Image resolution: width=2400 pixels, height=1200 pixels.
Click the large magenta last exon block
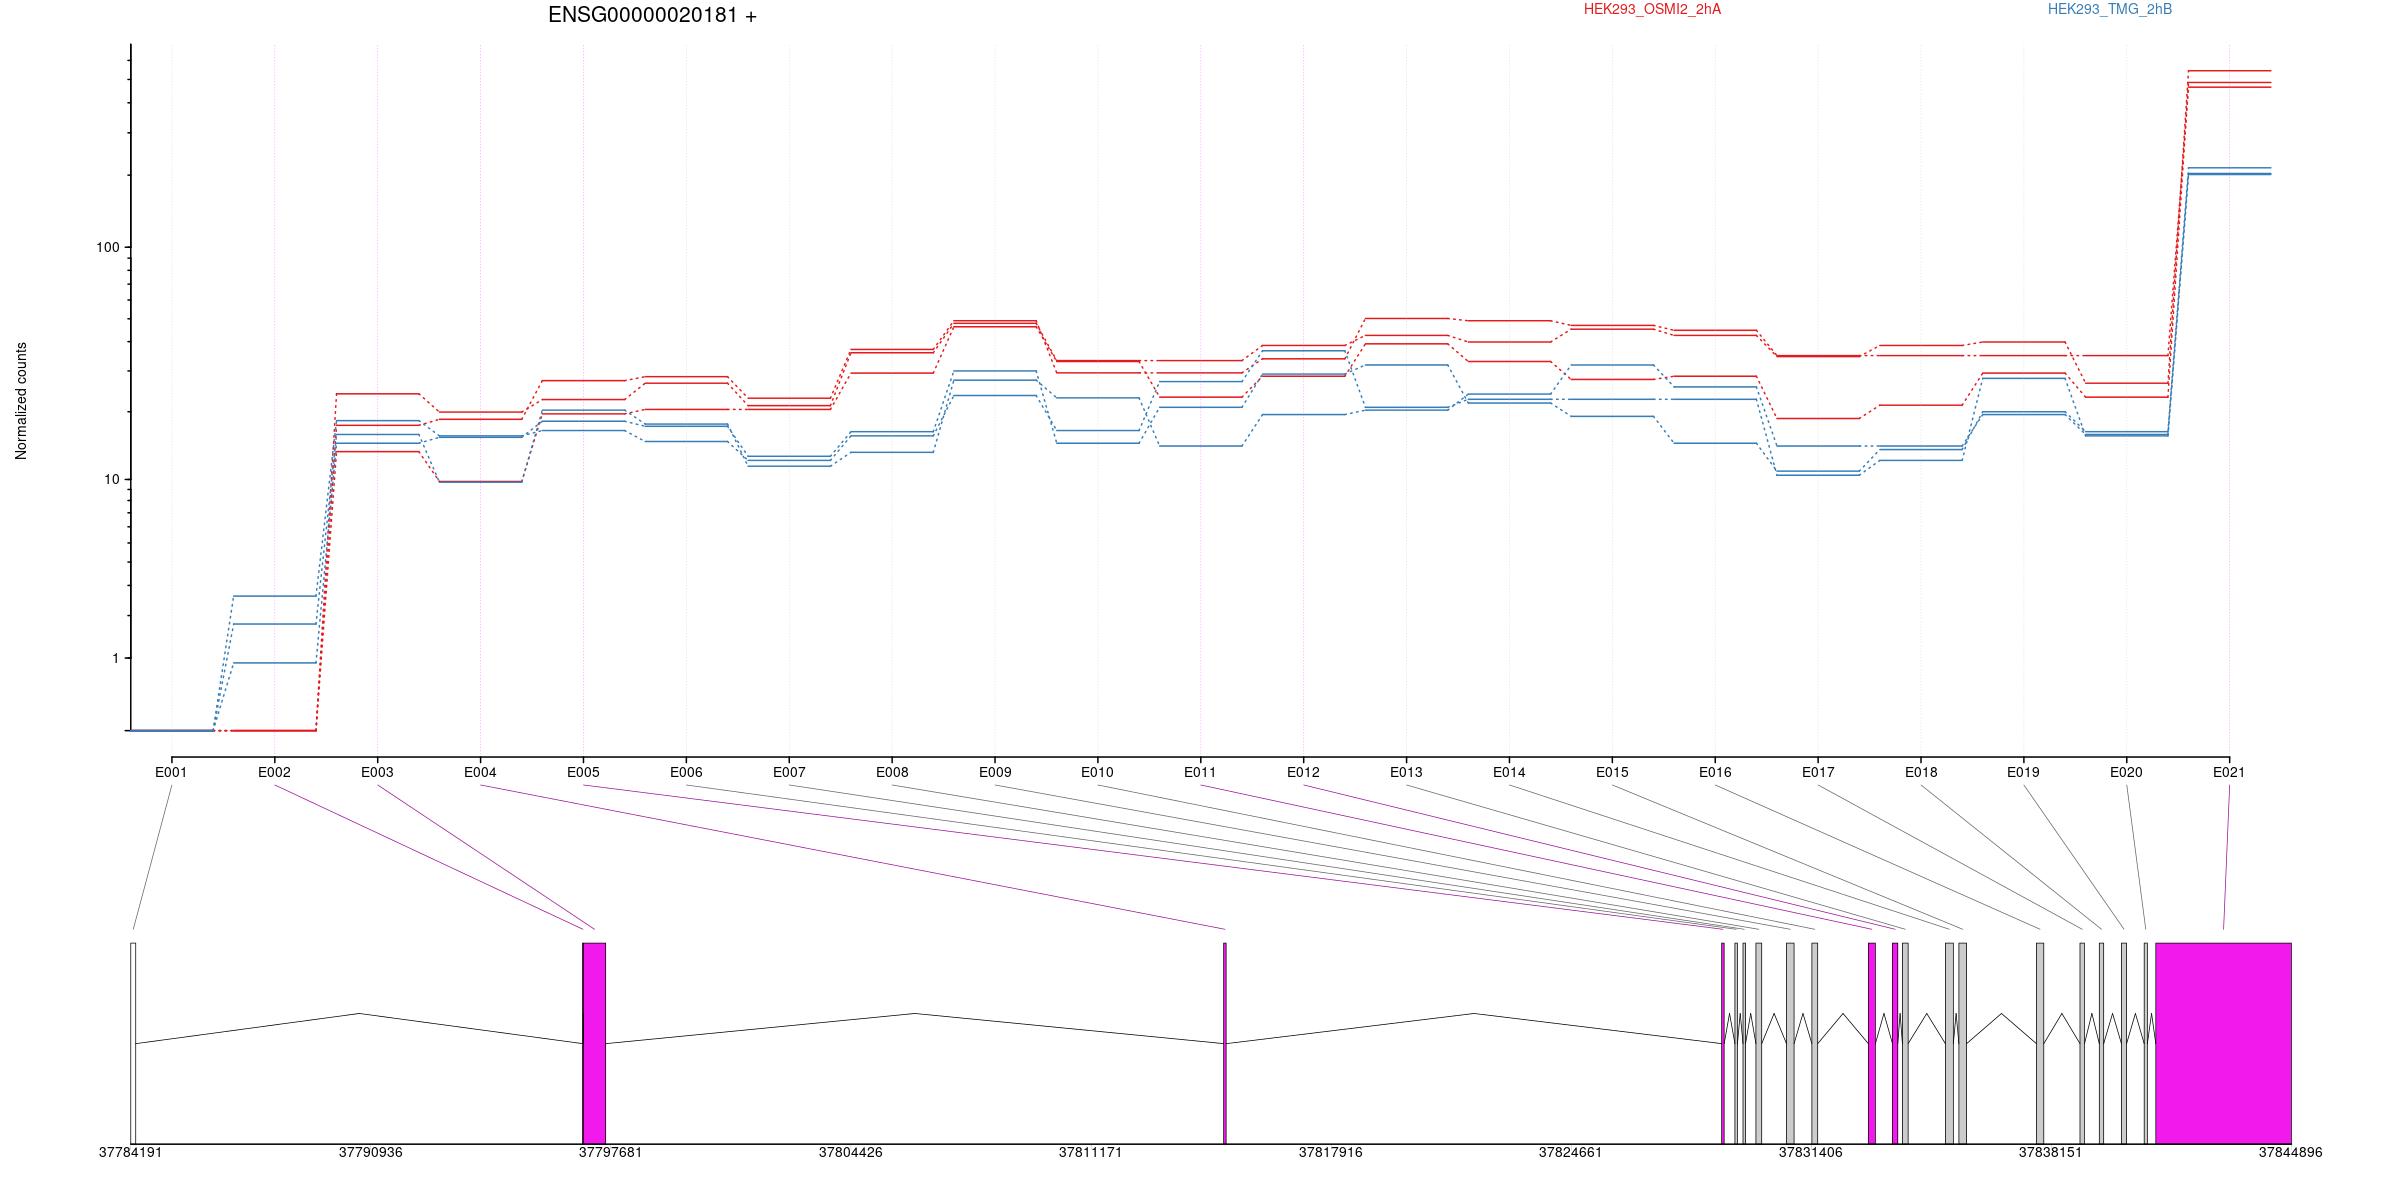[x=2223, y=1043]
